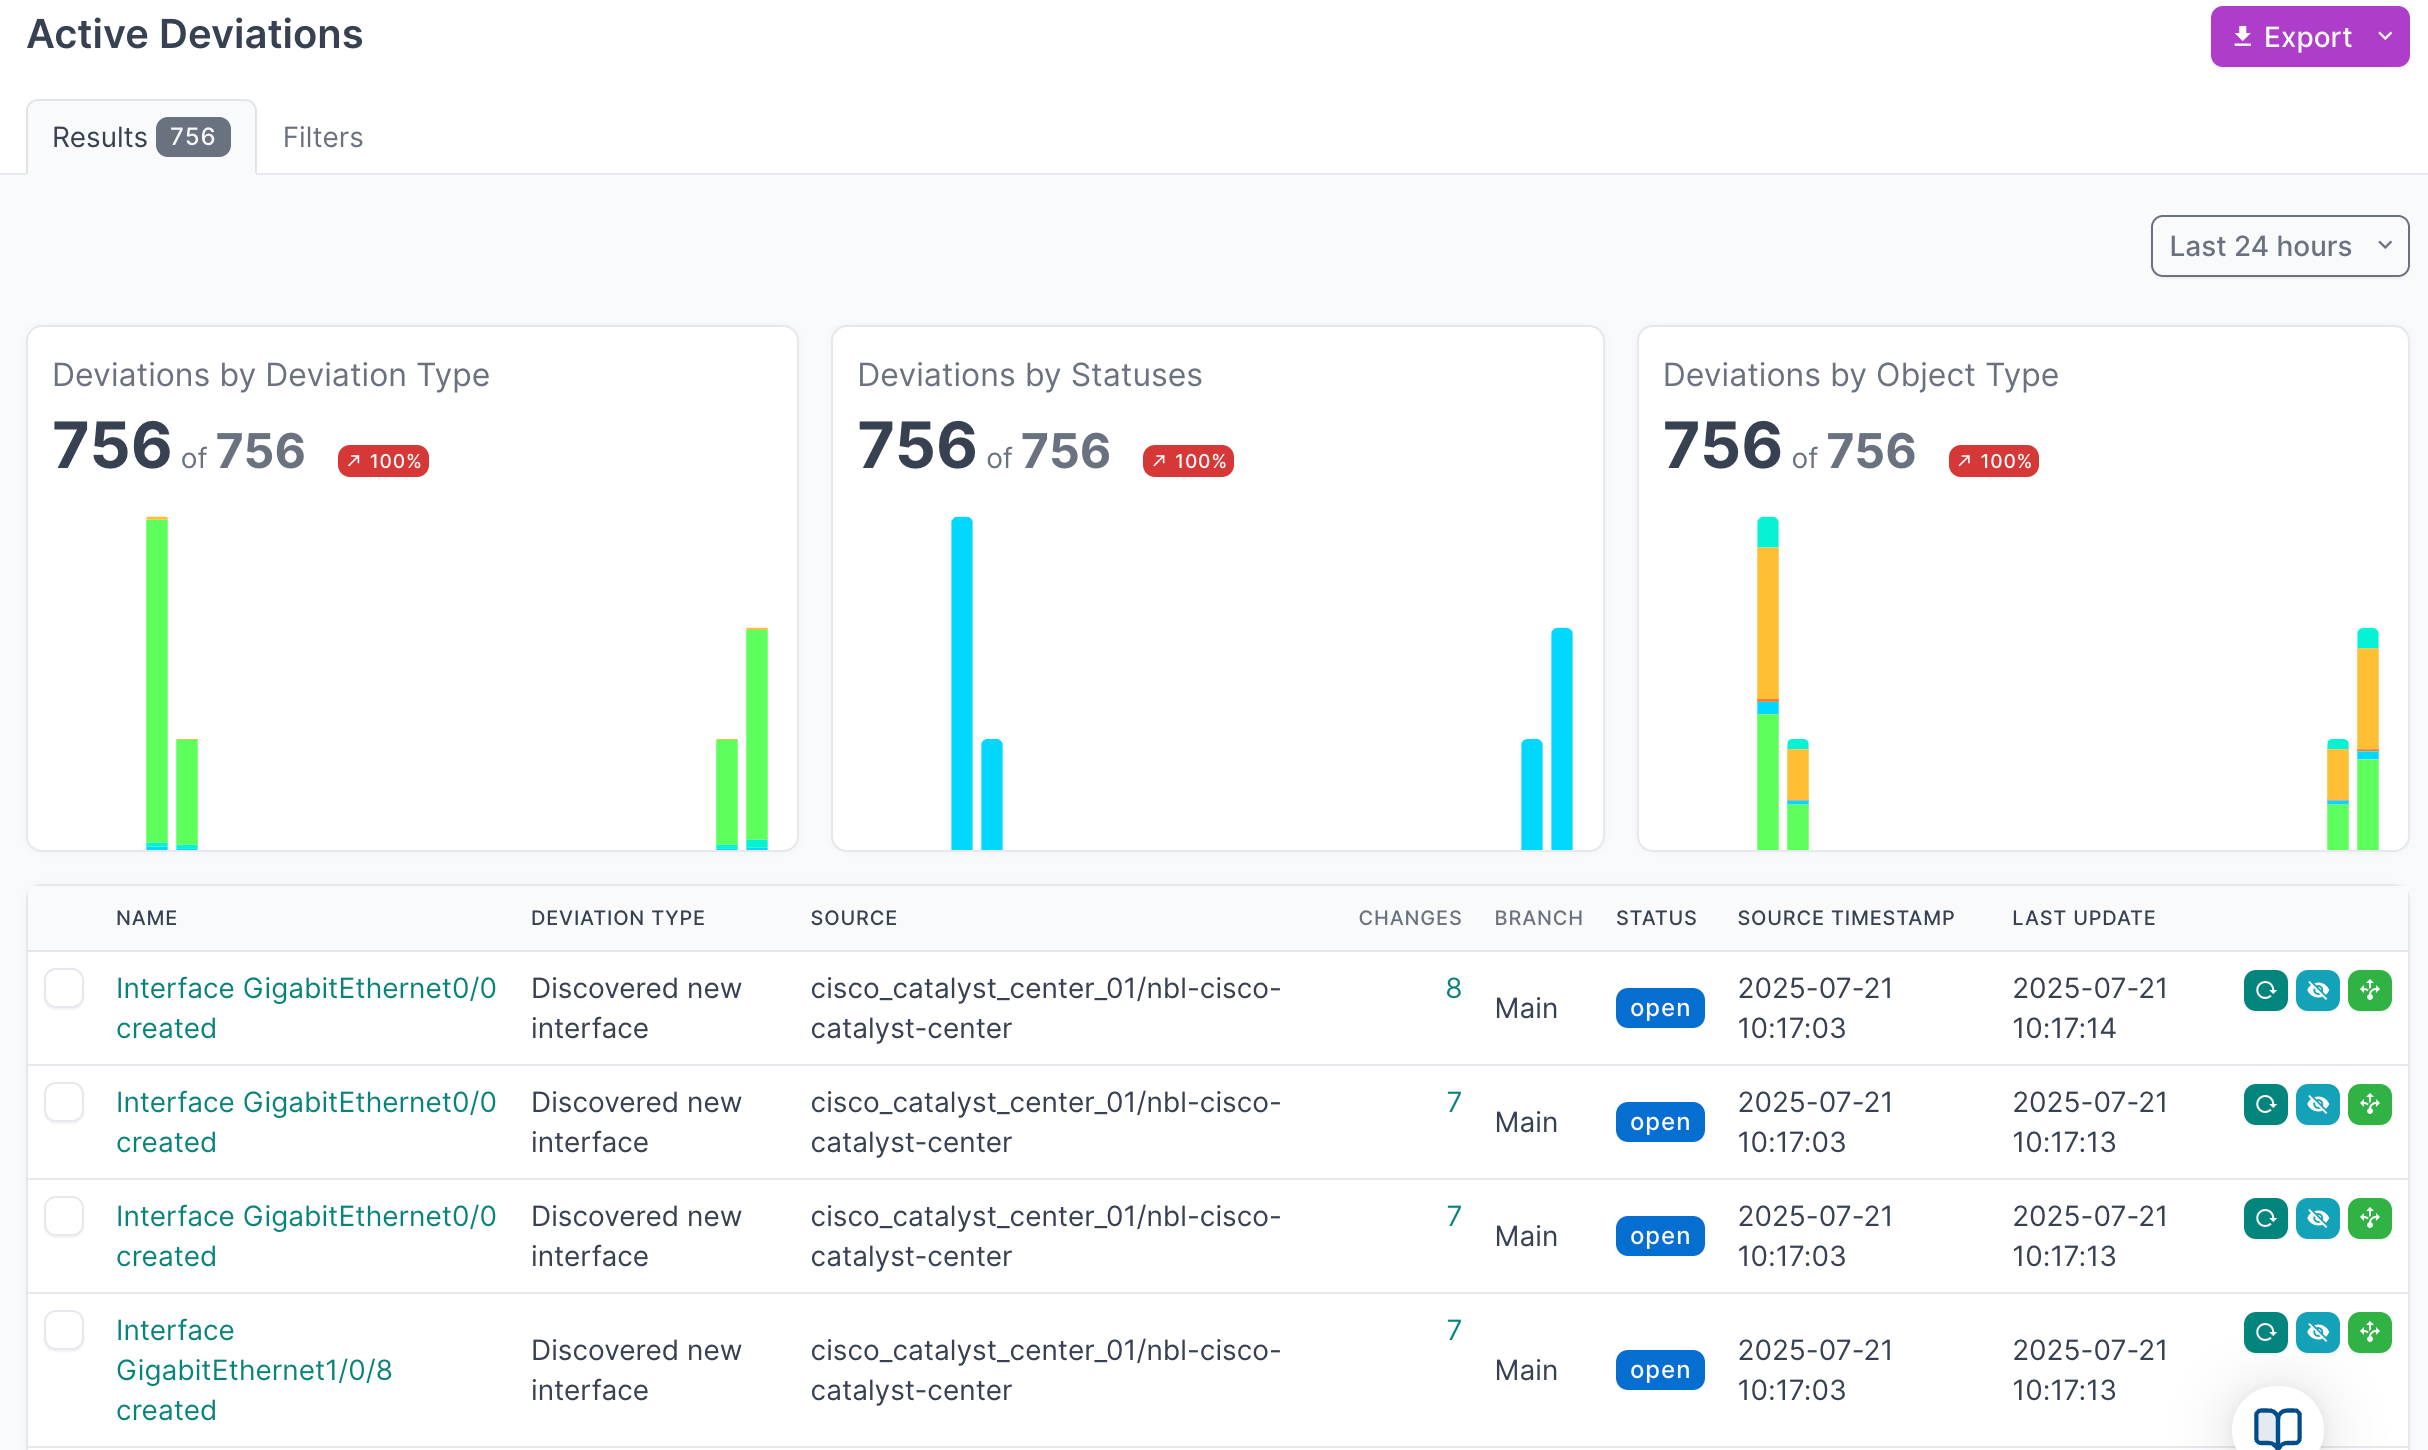Image resolution: width=2428 pixels, height=1450 pixels.
Task: Click changes count 8 in first row
Action: 1453,988
